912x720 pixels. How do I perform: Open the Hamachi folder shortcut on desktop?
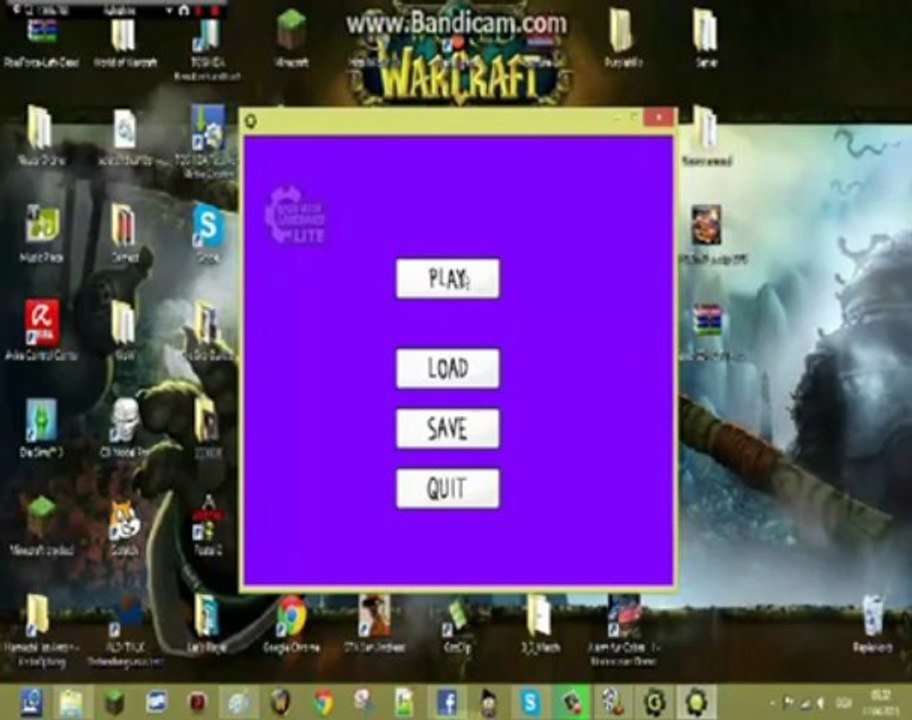(41, 630)
